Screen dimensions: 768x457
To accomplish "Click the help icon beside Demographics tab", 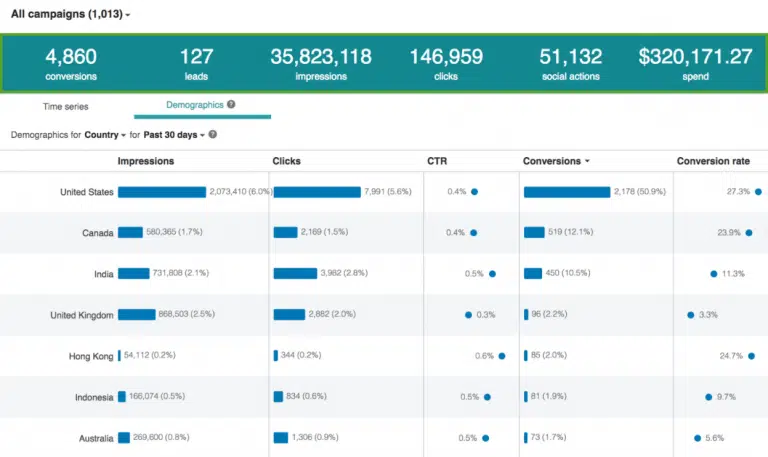I will [231, 104].
